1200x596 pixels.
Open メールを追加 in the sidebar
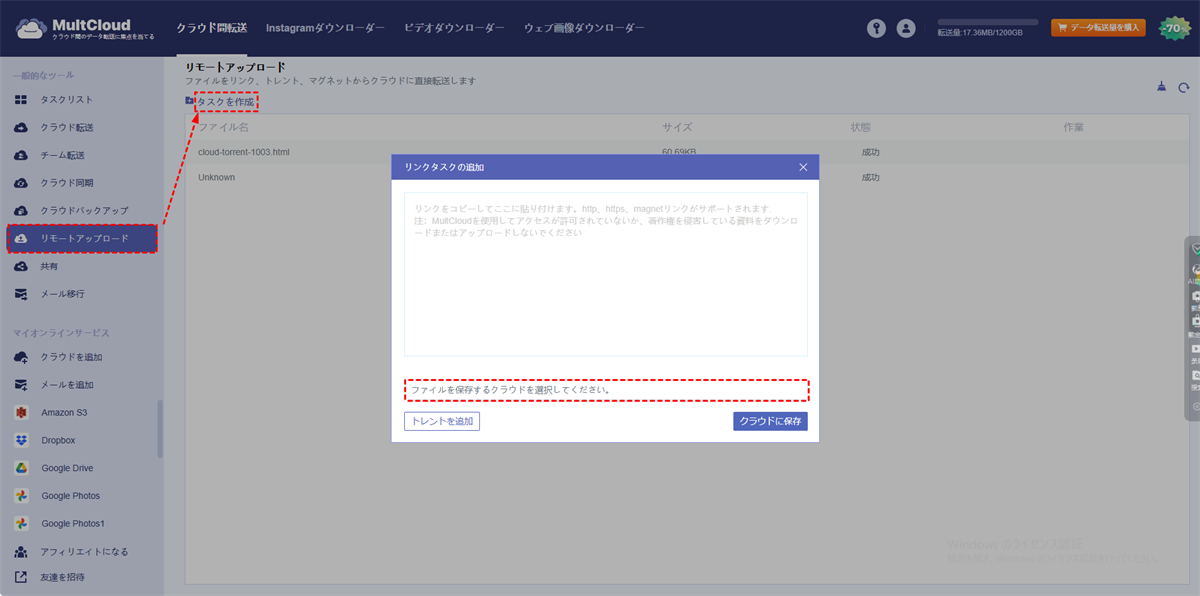click(67, 385)
